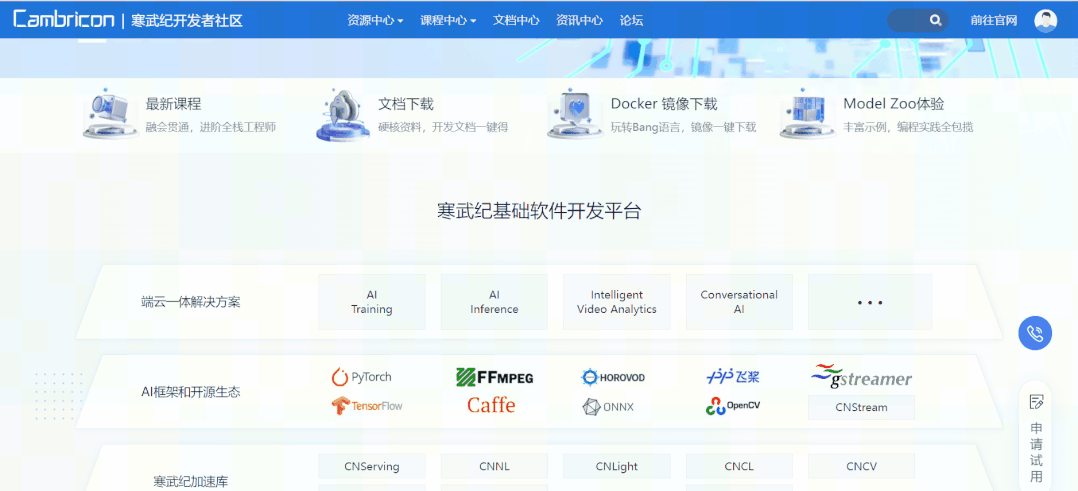Click the 申请试用 vertical text button
The image size is (1078, 491).
pyautogui.click(x=1036, y=452)
